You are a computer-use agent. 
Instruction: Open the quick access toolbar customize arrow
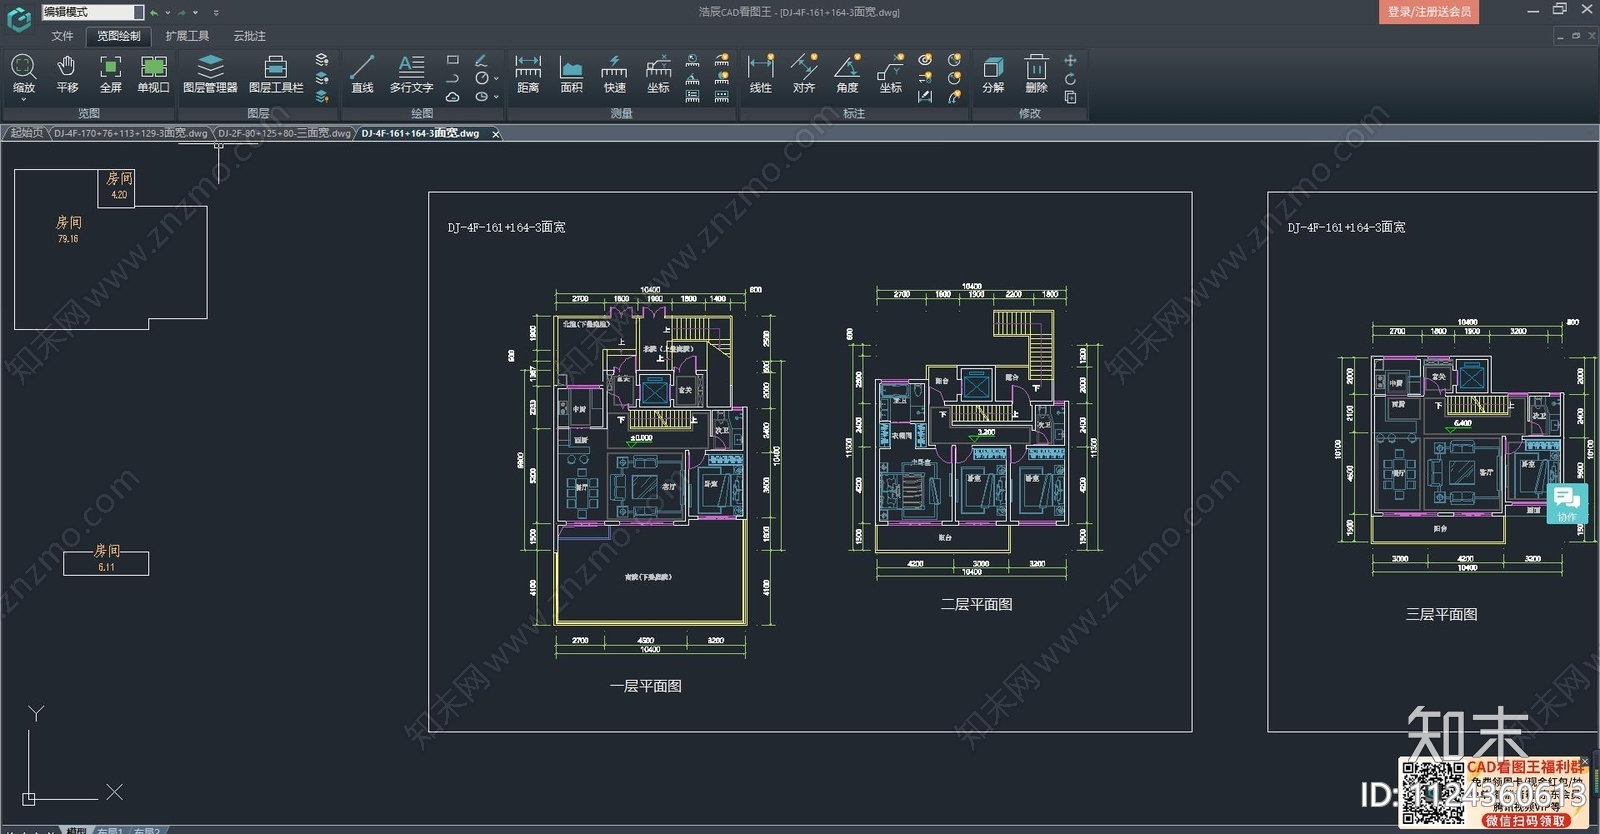(216, 13)
